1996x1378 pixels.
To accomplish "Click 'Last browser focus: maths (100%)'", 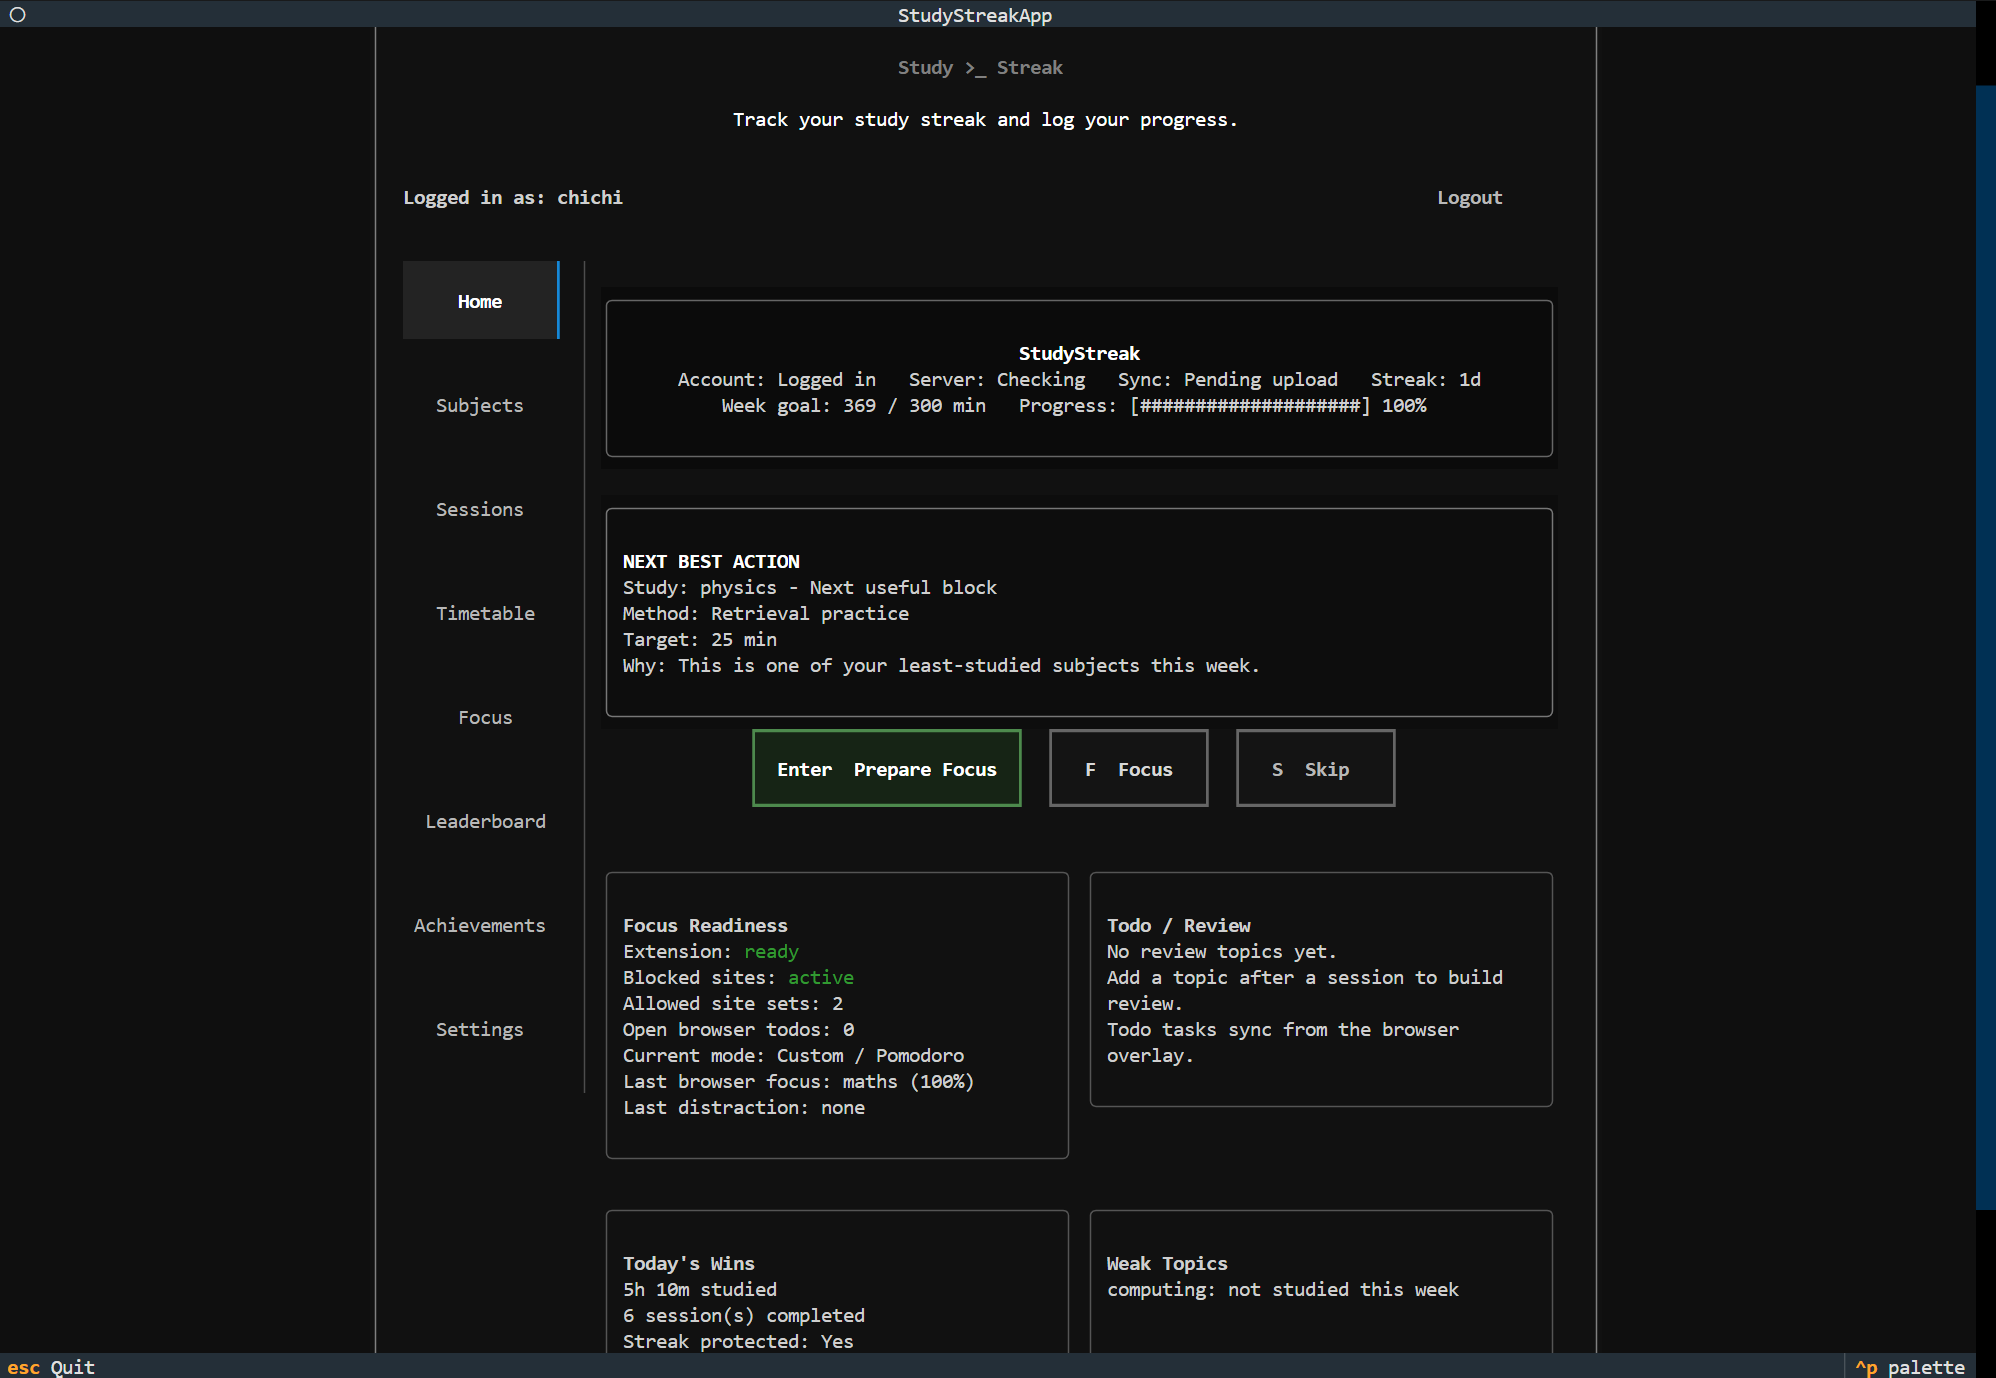I will click(x=798, y=1081).
